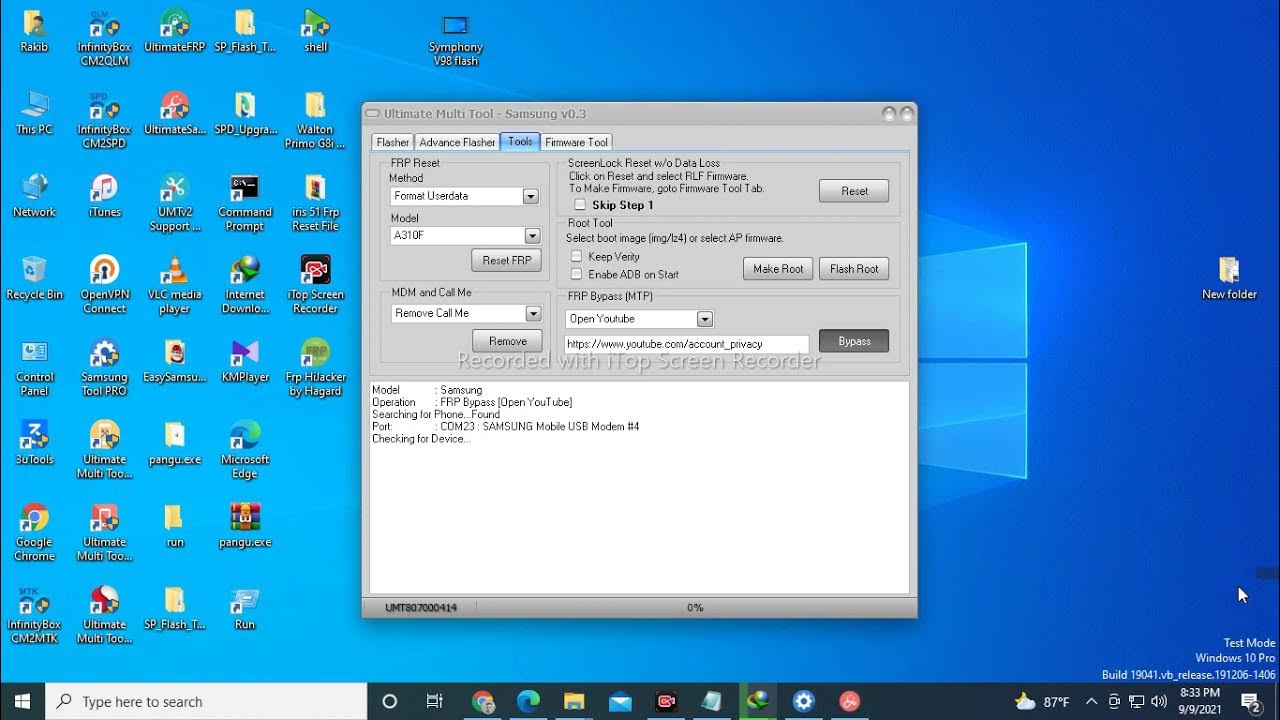
Task: Switch to the Advance Flasher tab
Action: pyautogui.click(x=457, y=142)
